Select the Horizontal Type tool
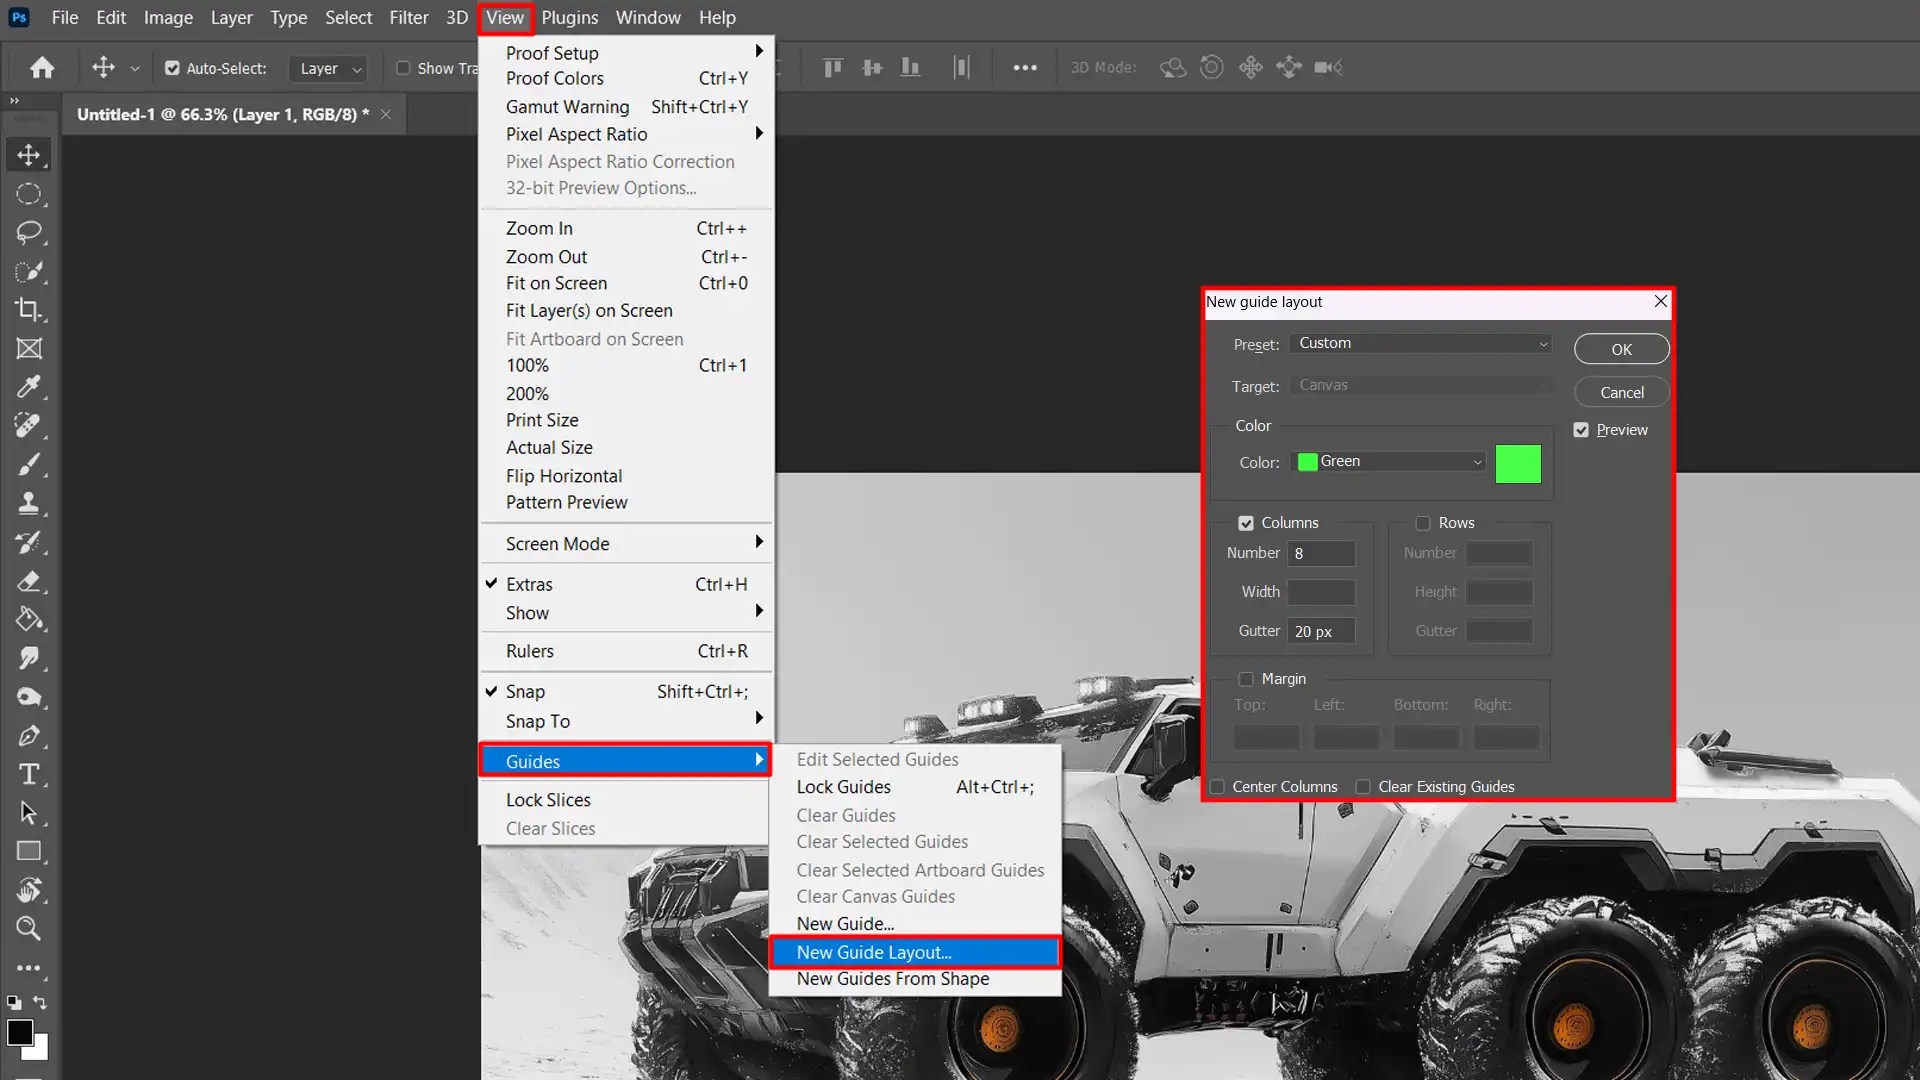The width and height of the screenshot is (1920, 1080). click(x=28, y=774)
